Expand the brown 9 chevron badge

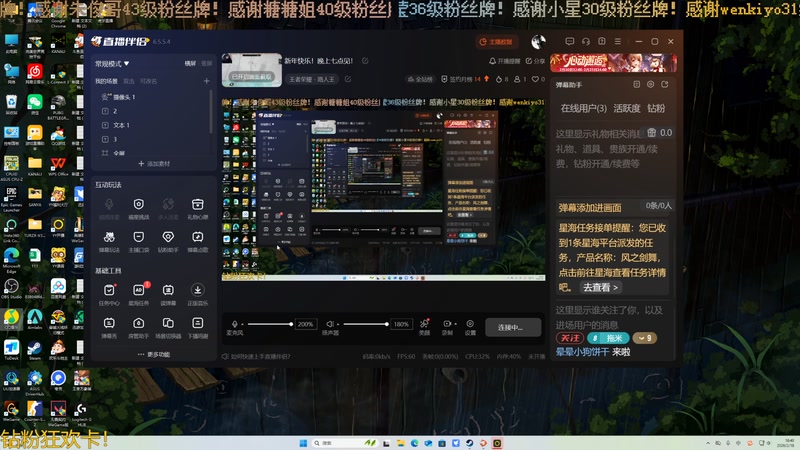tap(645, 338)
